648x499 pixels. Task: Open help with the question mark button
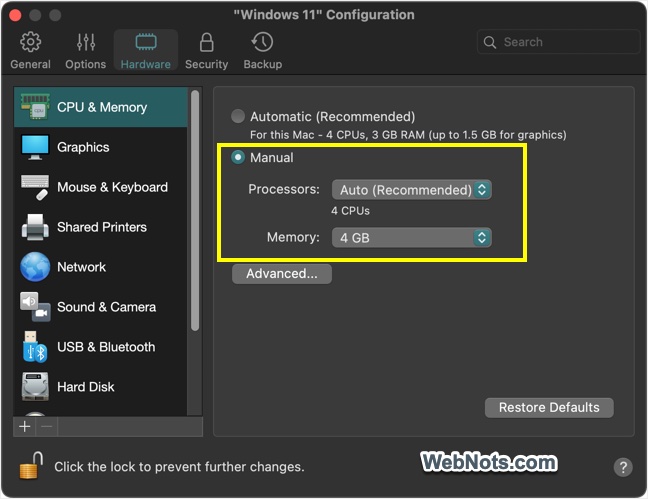[623, 467]
